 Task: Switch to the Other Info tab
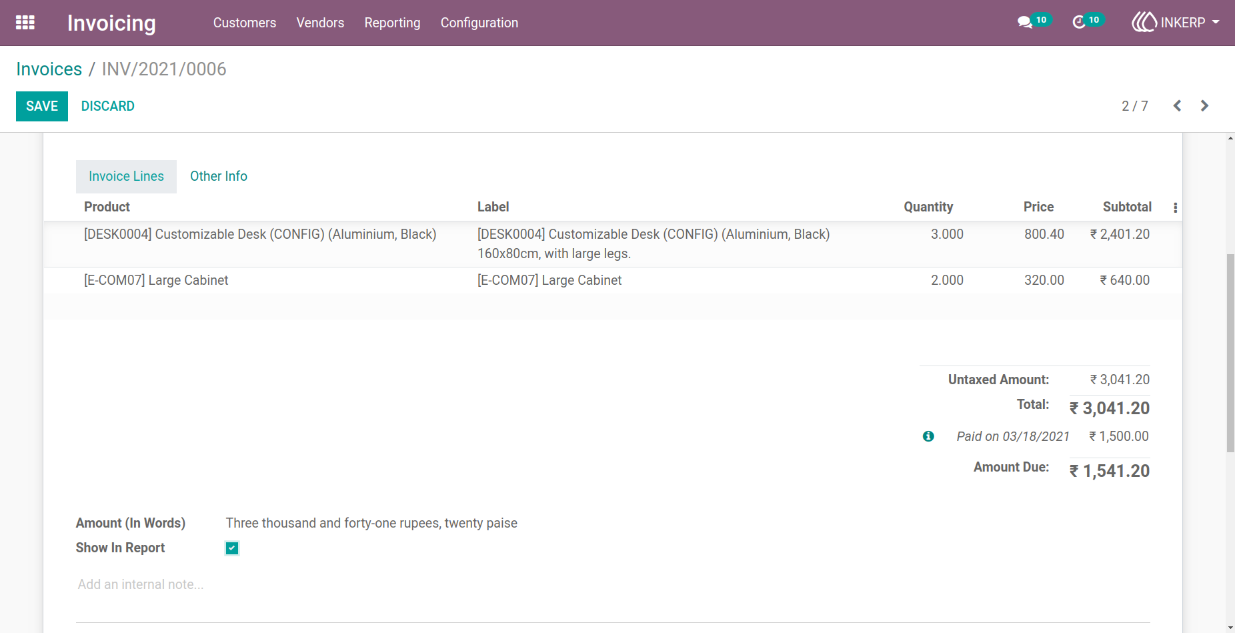(219, 176)
